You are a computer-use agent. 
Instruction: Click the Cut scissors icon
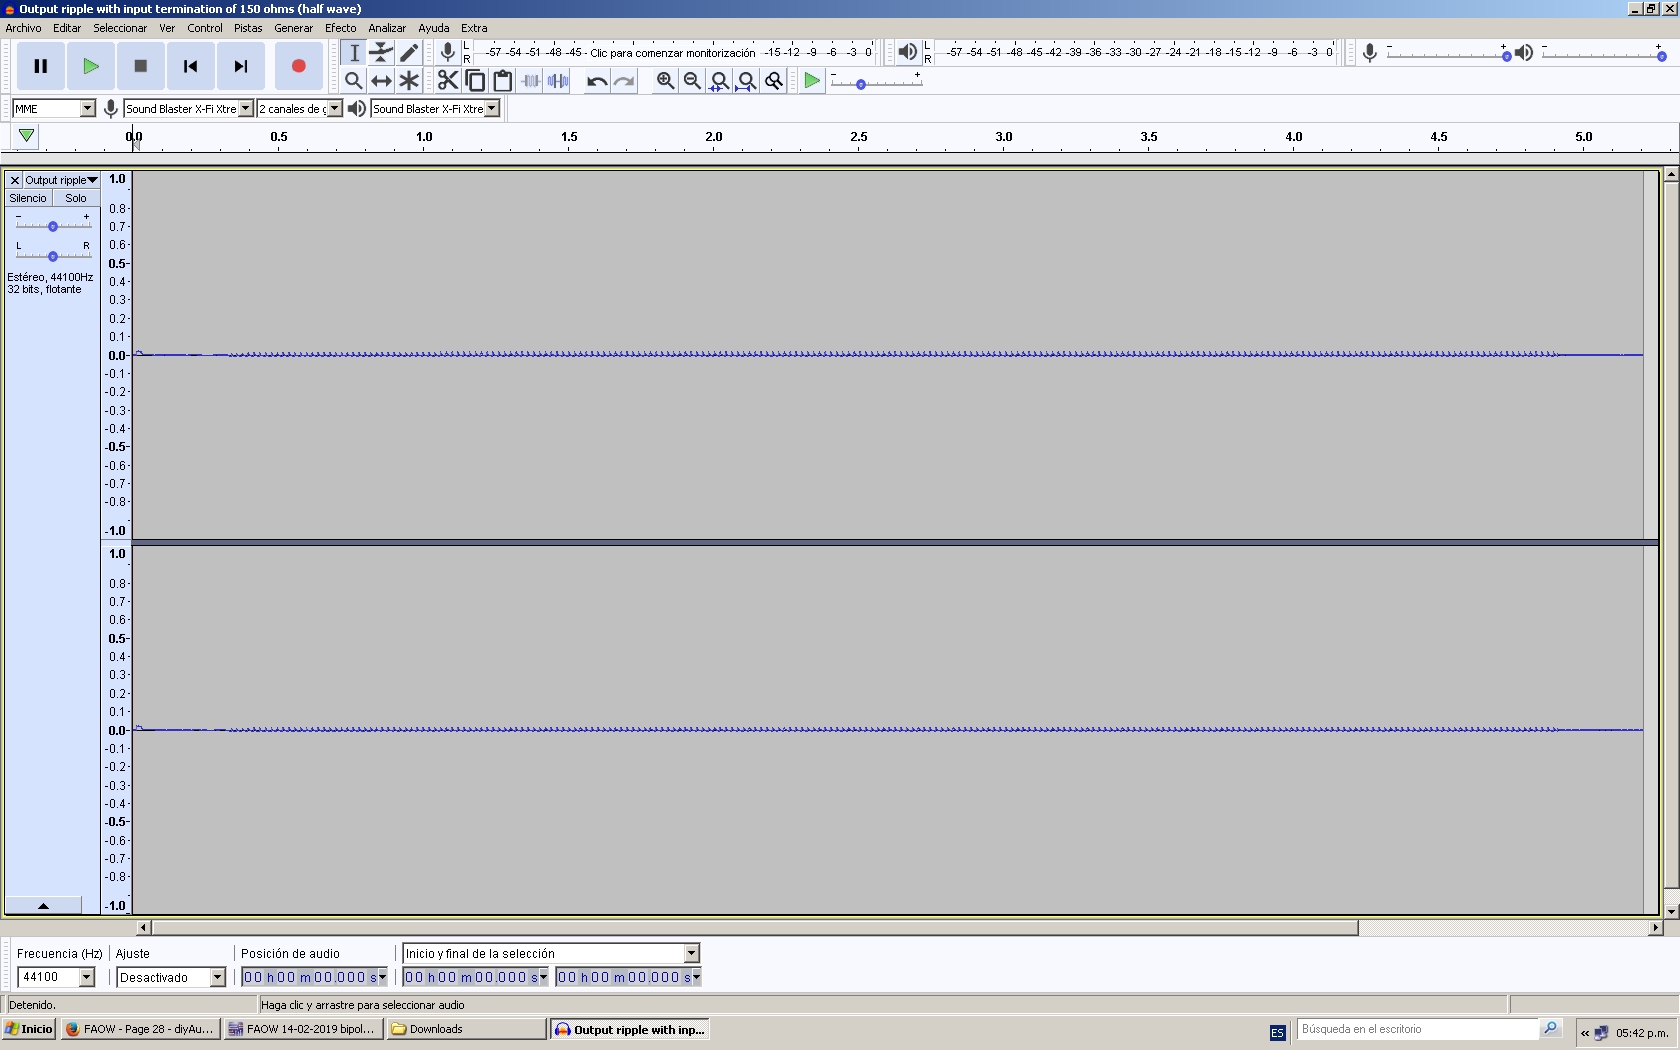pos(448,80)
